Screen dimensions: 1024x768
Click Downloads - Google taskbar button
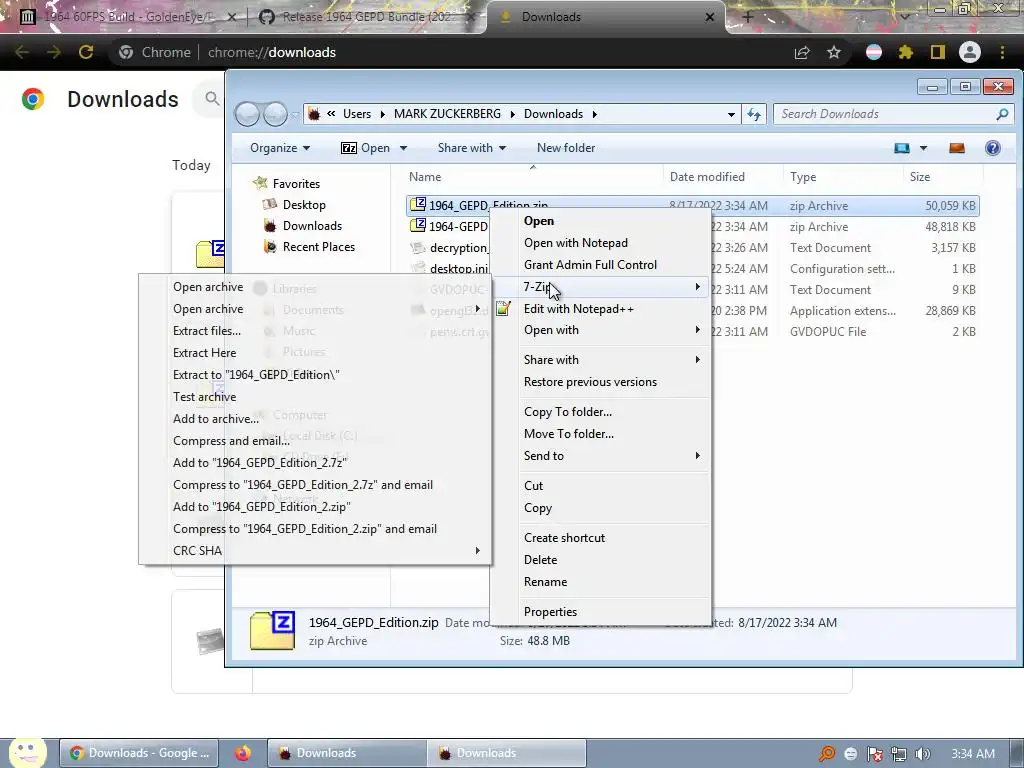click(138, 753)
